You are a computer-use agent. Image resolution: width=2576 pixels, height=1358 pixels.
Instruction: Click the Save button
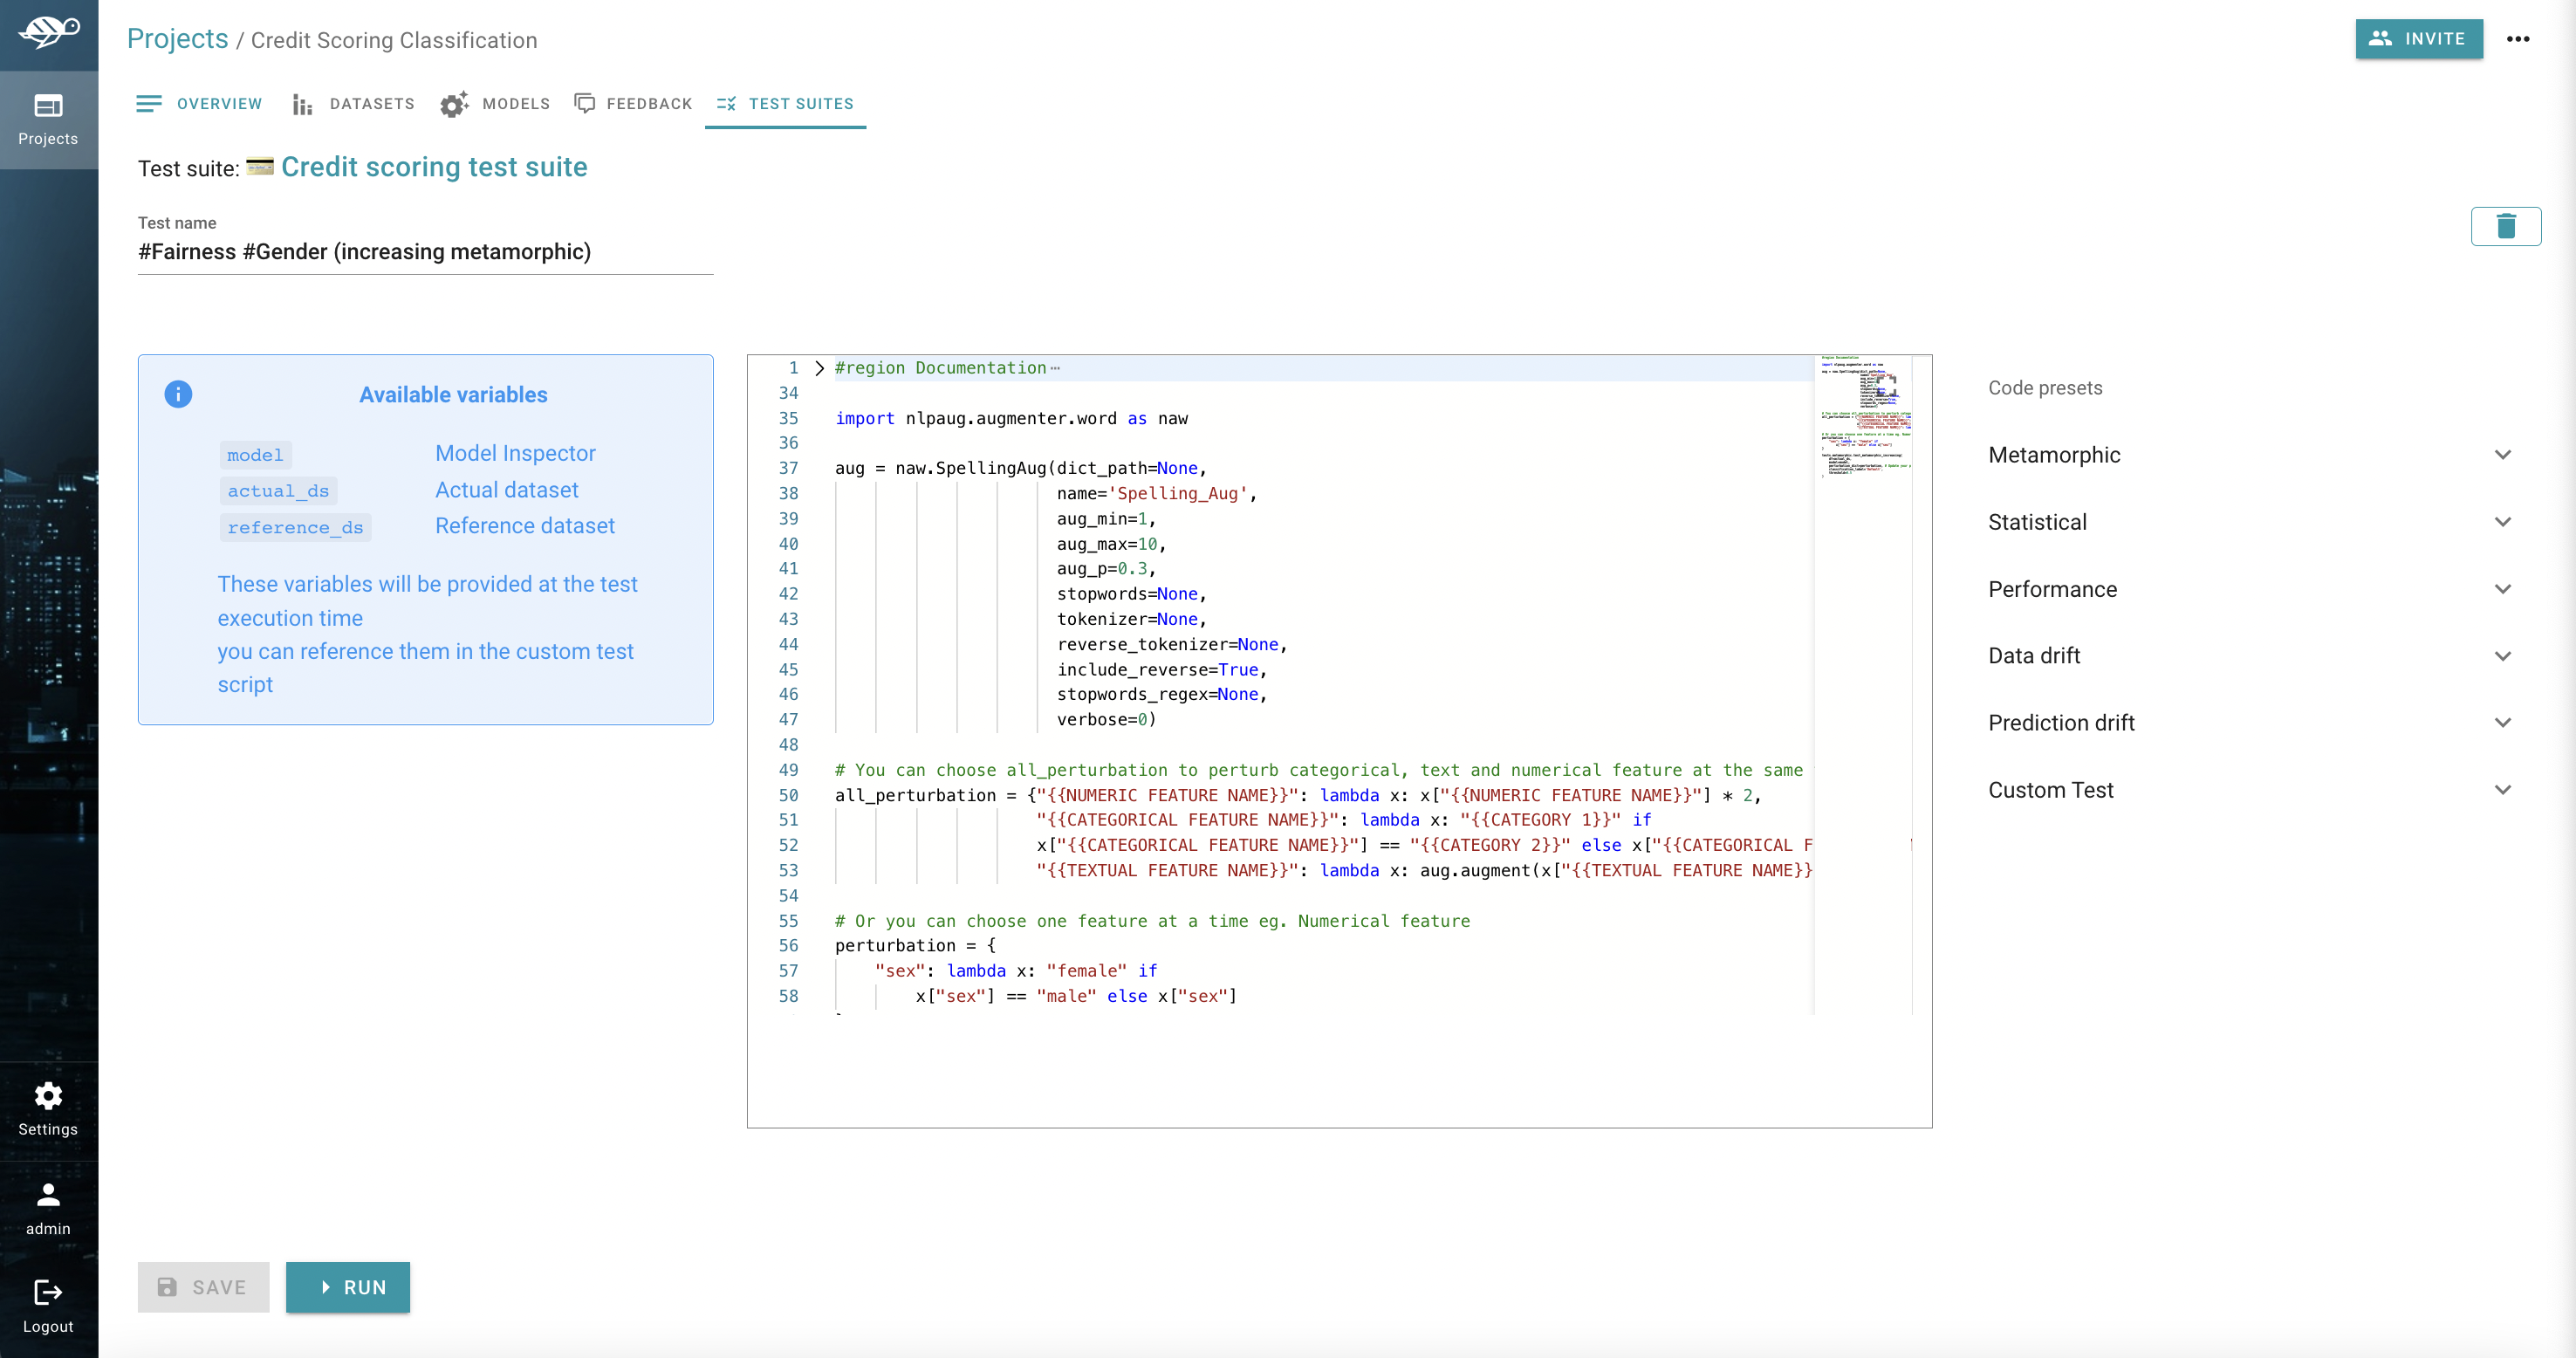point(204,1287)
